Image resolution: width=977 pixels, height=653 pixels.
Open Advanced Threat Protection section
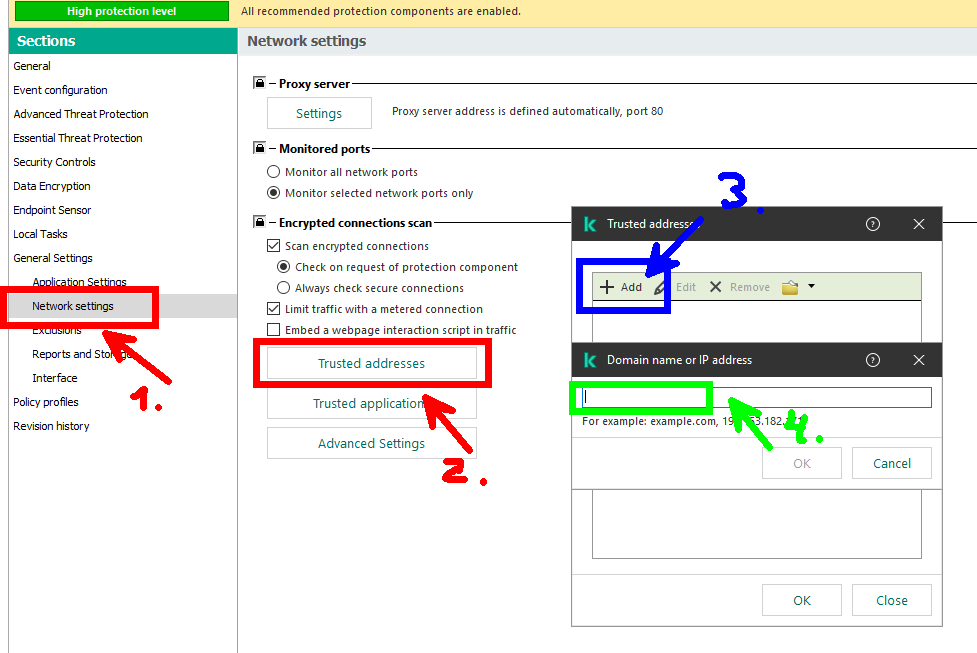(x=81, y=114)
